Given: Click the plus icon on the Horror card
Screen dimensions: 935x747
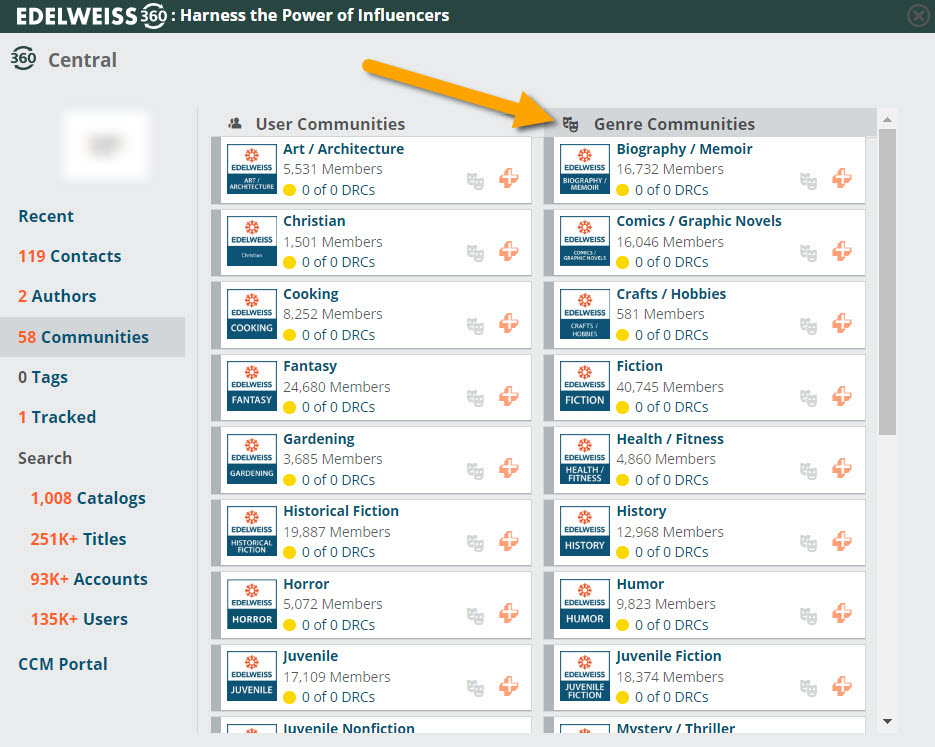Looking at the screenshot, I should [509, 613].
